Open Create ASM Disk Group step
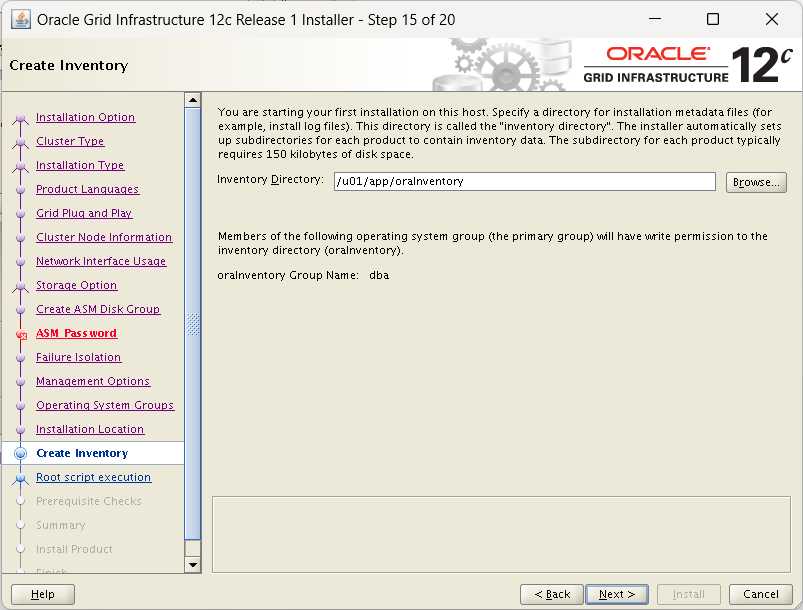The width and height of the screenshot is (803, 610). [x=98, y=309]
